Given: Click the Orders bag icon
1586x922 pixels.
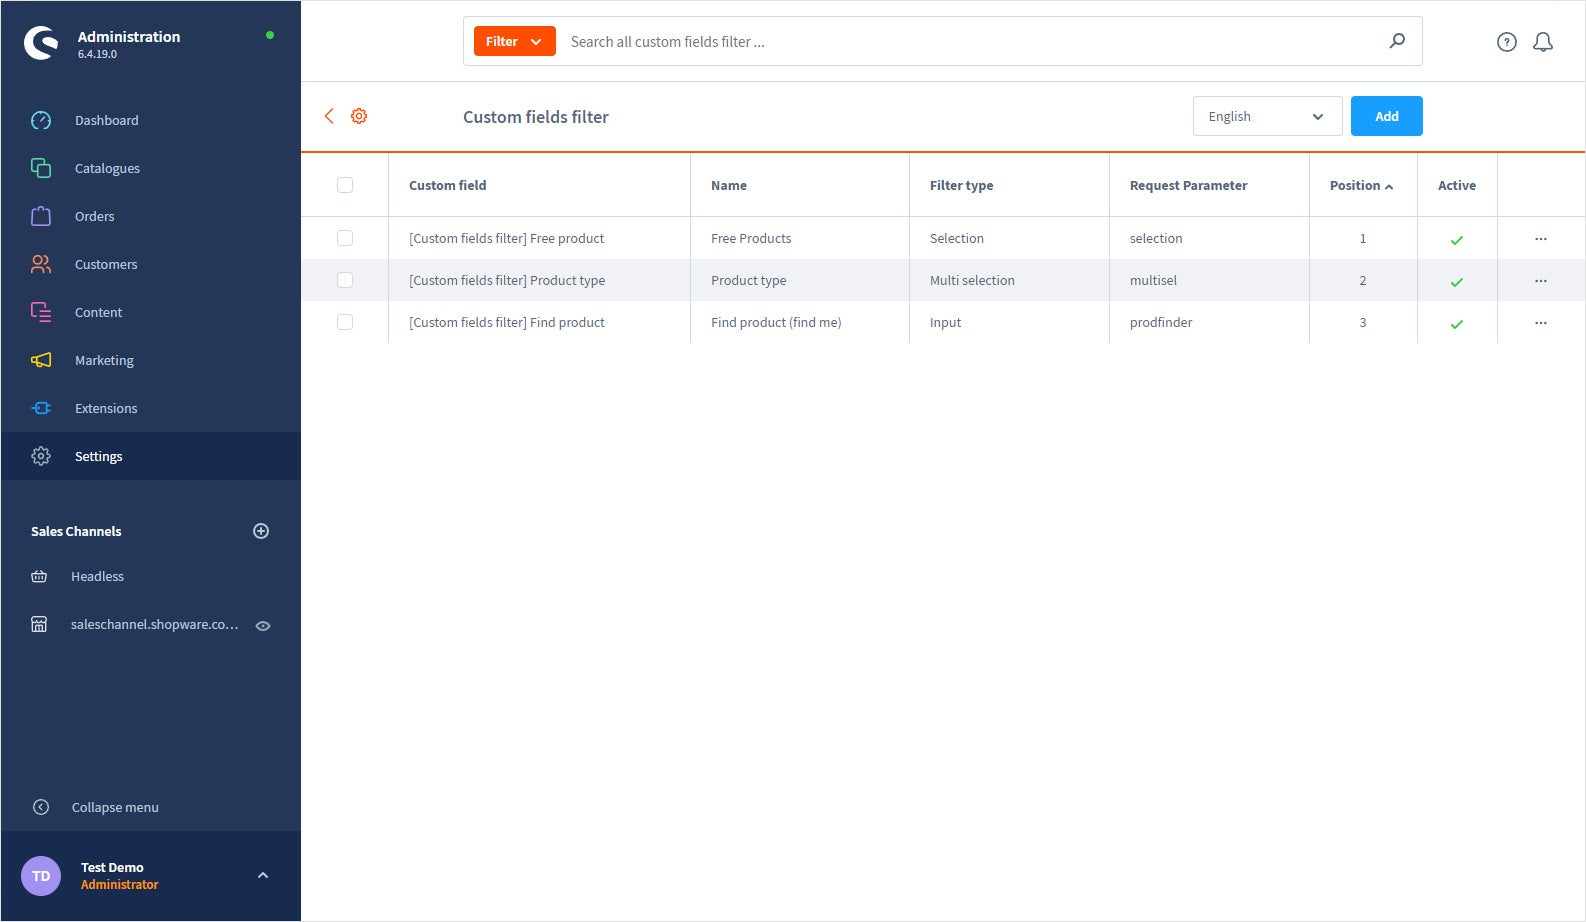Looking at the screenshot, I should (x=41, y=216).
